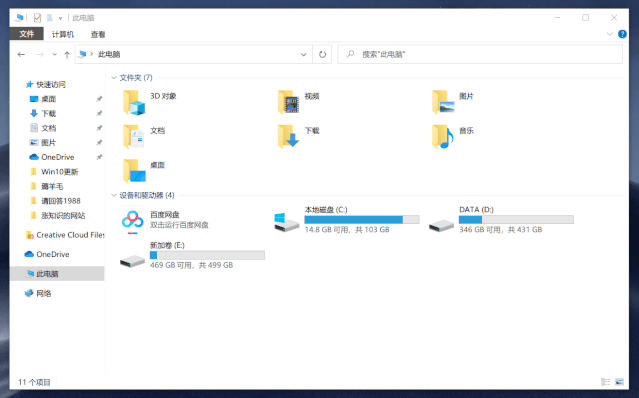This screenshot has width=639, height=398.
Task: Launch the 百度网盘 icon
Action: [x=132, y=220]
